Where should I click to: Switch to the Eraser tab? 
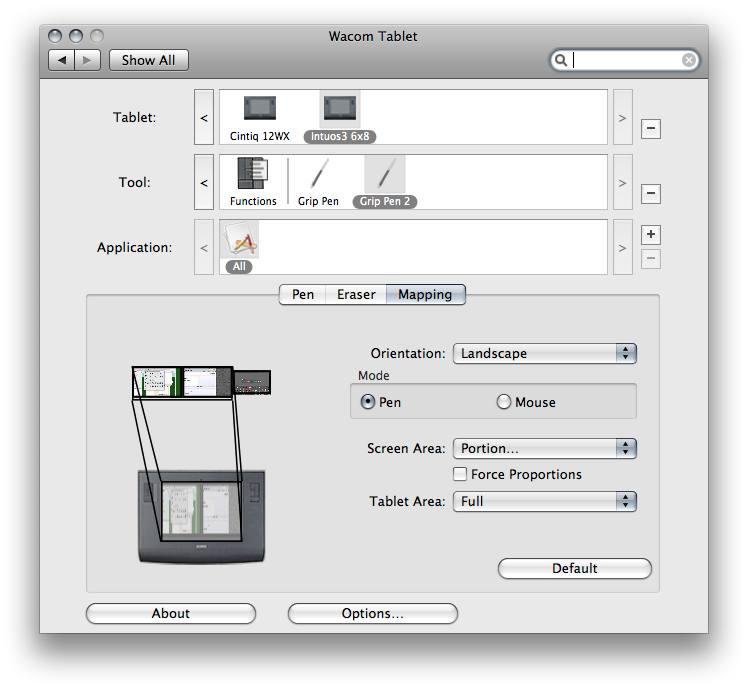pos(356,294)
